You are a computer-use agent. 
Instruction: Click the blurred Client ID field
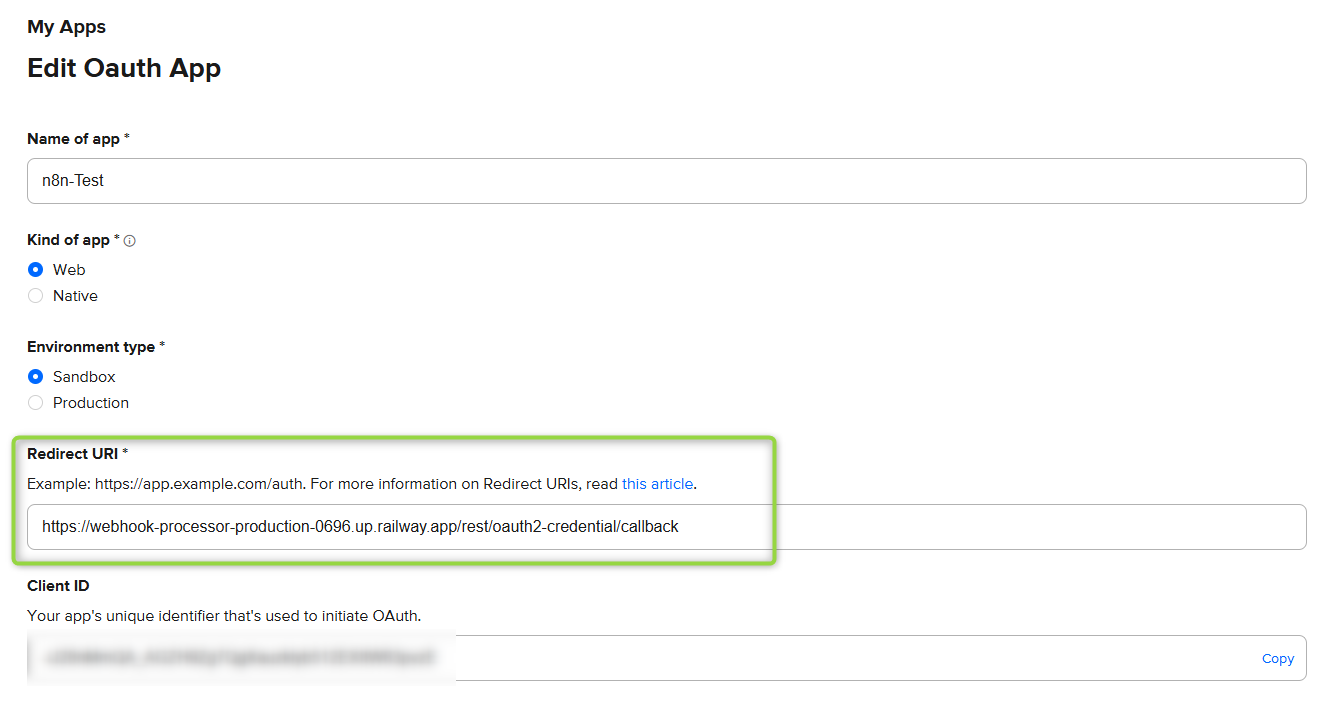[x=640, y=658]
